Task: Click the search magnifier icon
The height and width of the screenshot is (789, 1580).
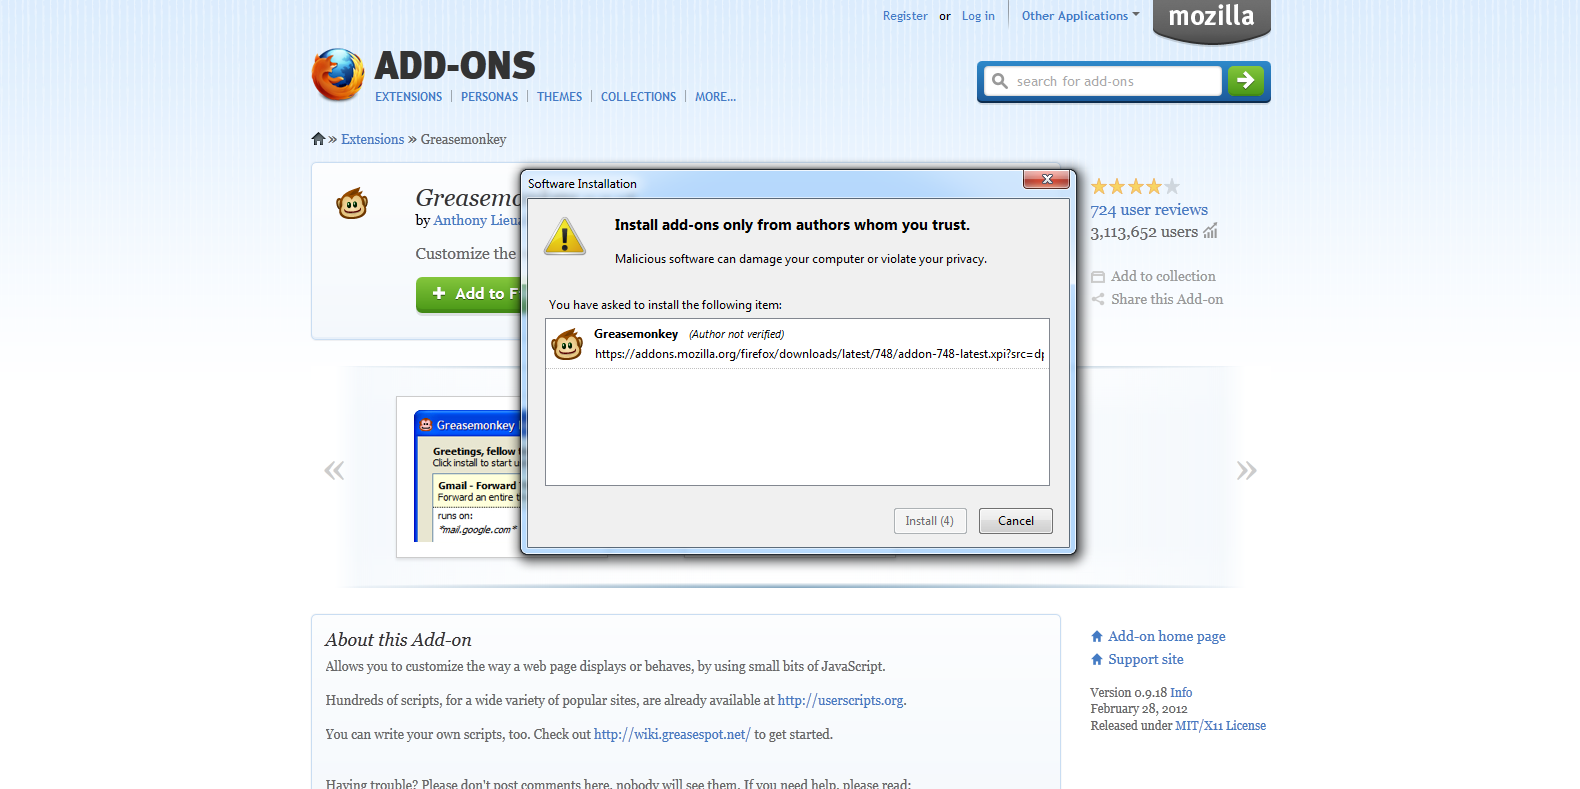Action: click(x=1000, y=81)
